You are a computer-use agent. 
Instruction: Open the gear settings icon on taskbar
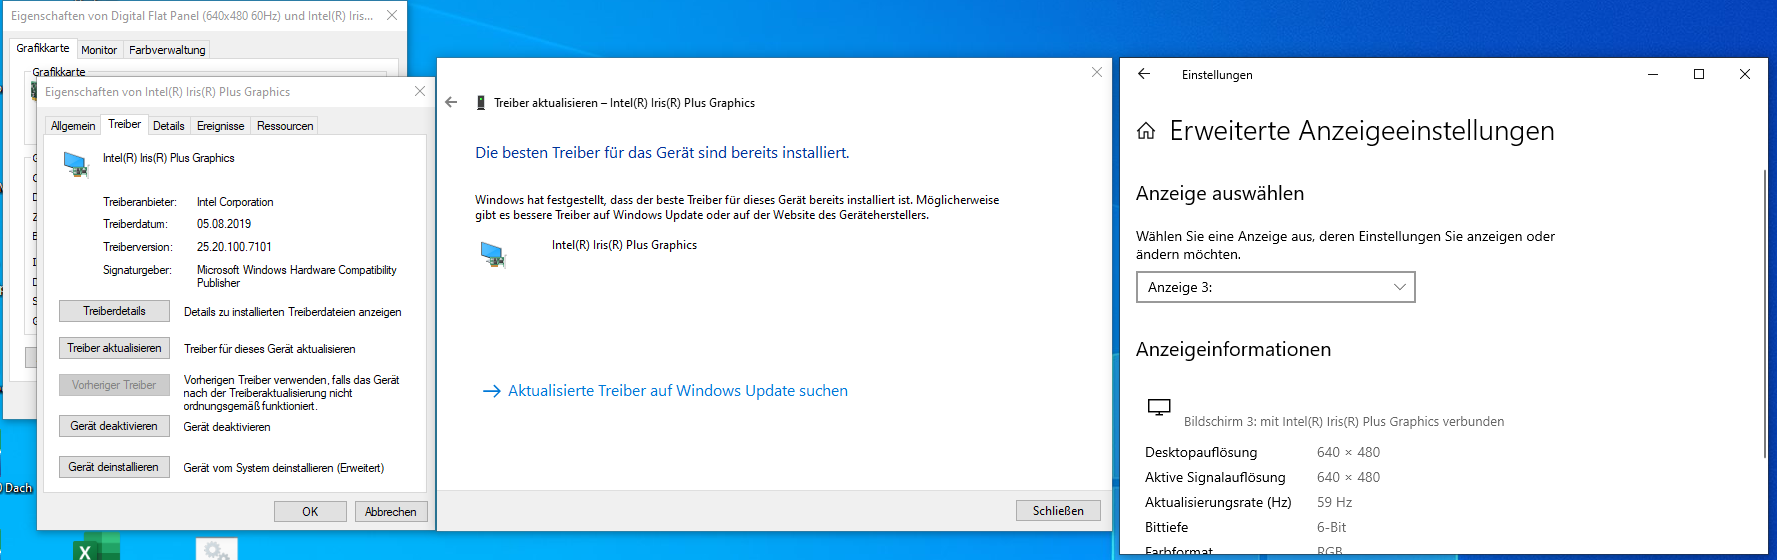[216, 549]
